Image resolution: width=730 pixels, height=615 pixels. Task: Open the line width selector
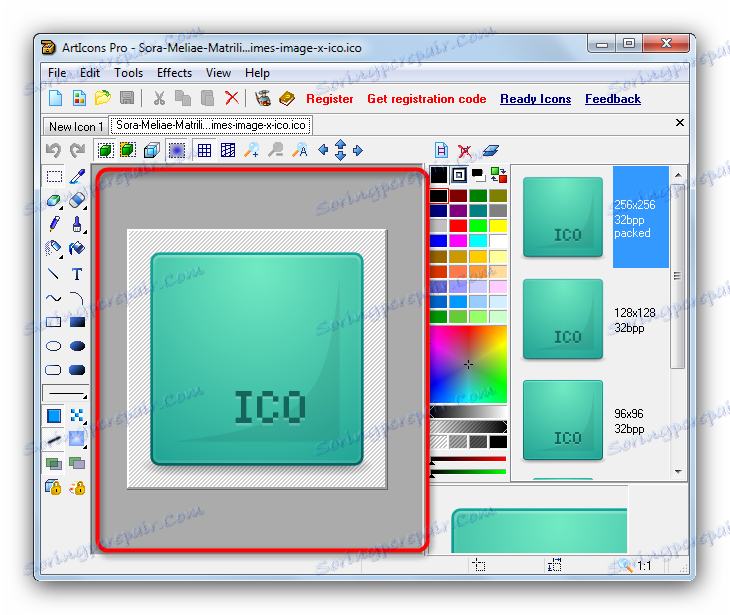(x=65, y=394)
